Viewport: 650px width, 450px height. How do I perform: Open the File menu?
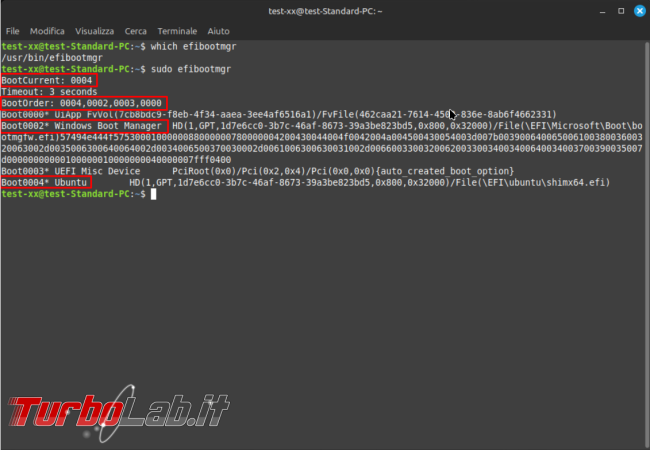(x=12, y=31)
